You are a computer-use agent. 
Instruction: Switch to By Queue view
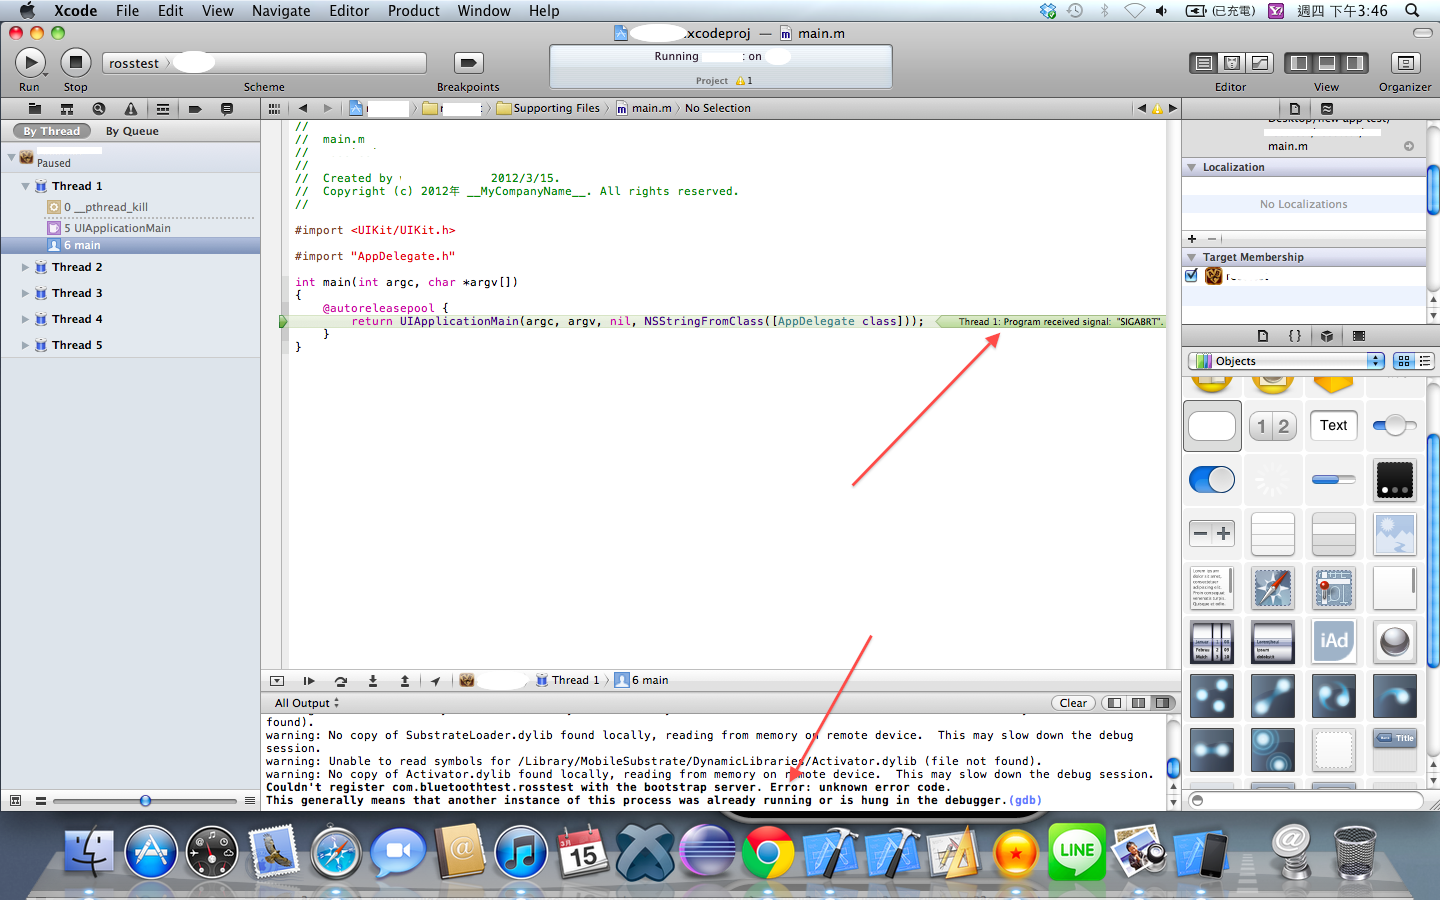[x=132, y=131]
